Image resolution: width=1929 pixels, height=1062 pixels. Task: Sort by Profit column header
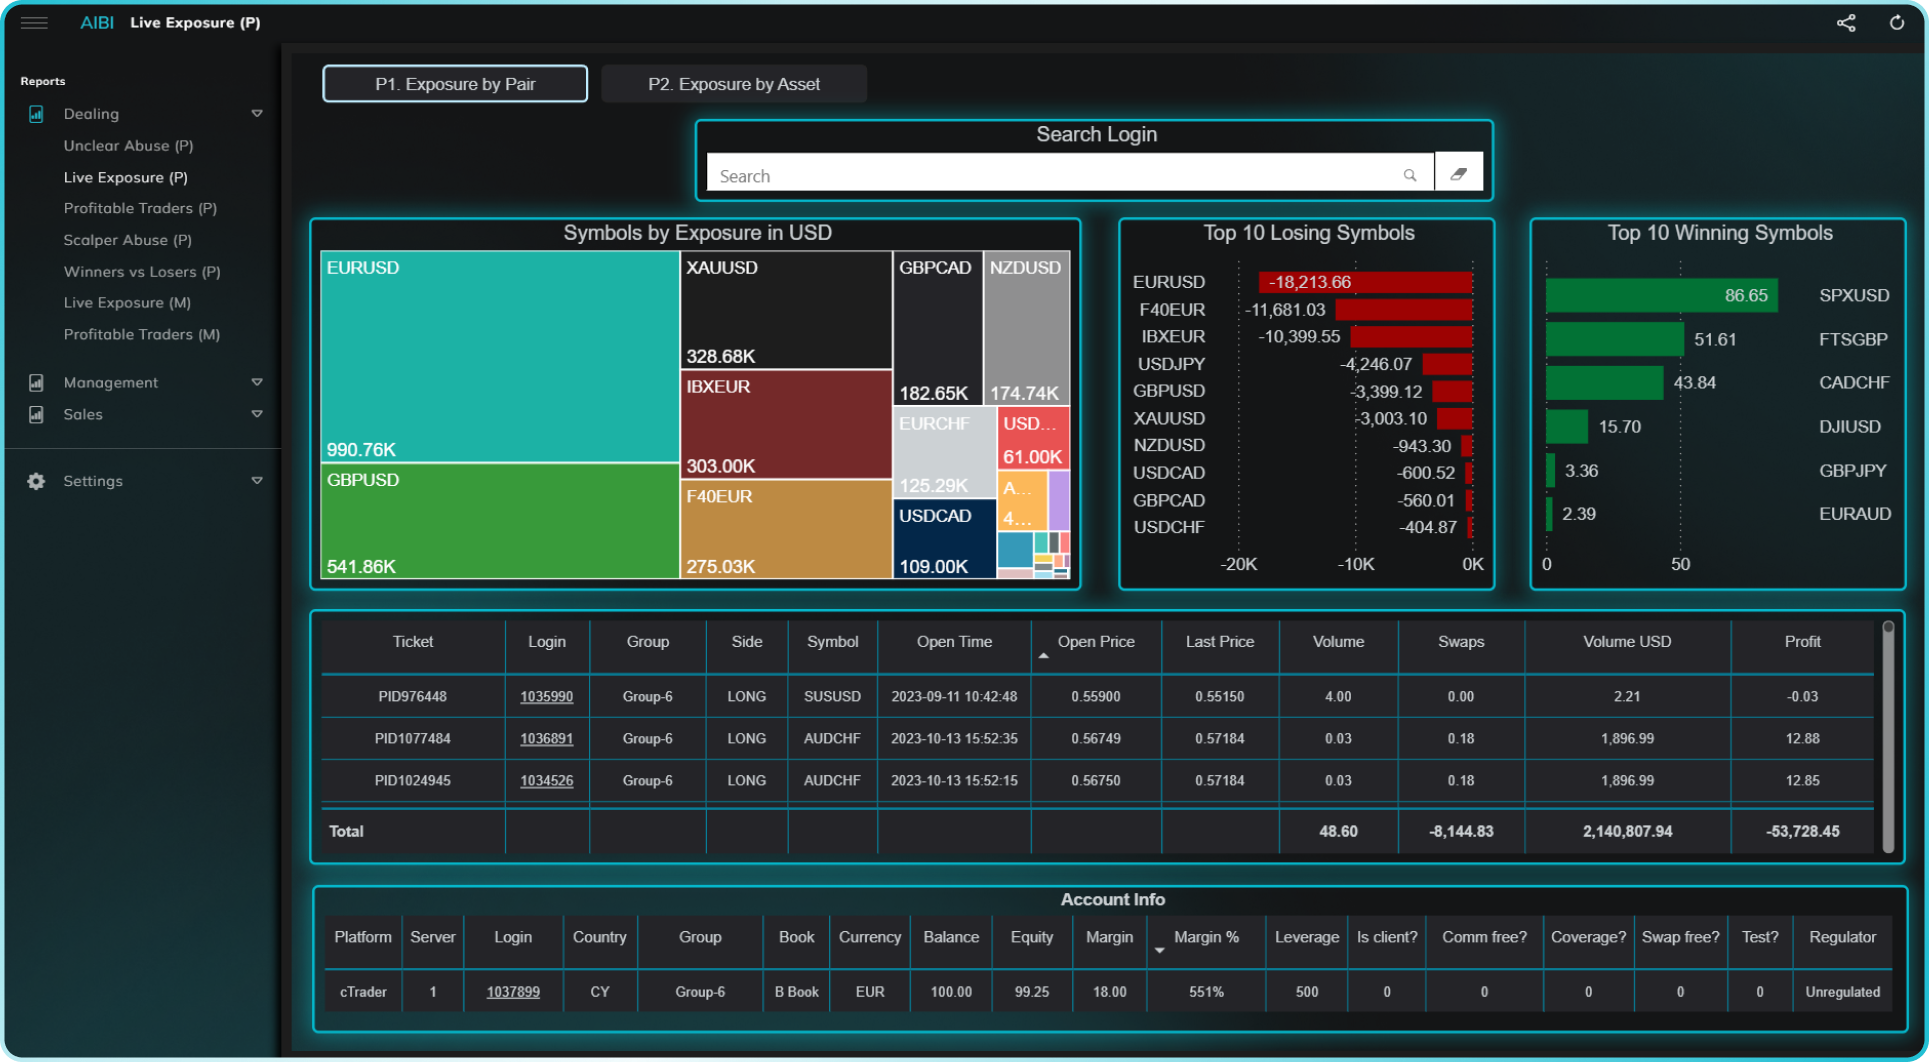(x=1802, y=642)
